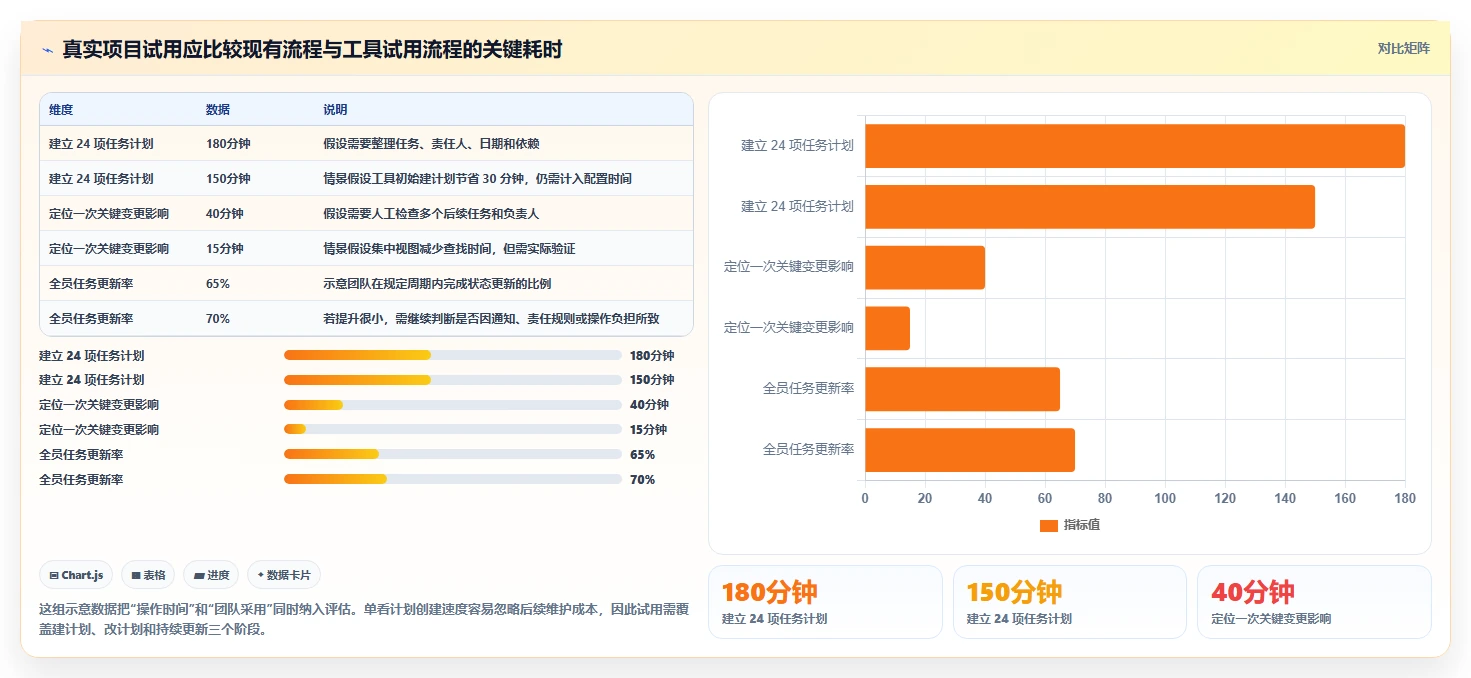Click the chart bar reaching 180
This screenshot has height=678, width=1471.
click(x=1135, y=146)
